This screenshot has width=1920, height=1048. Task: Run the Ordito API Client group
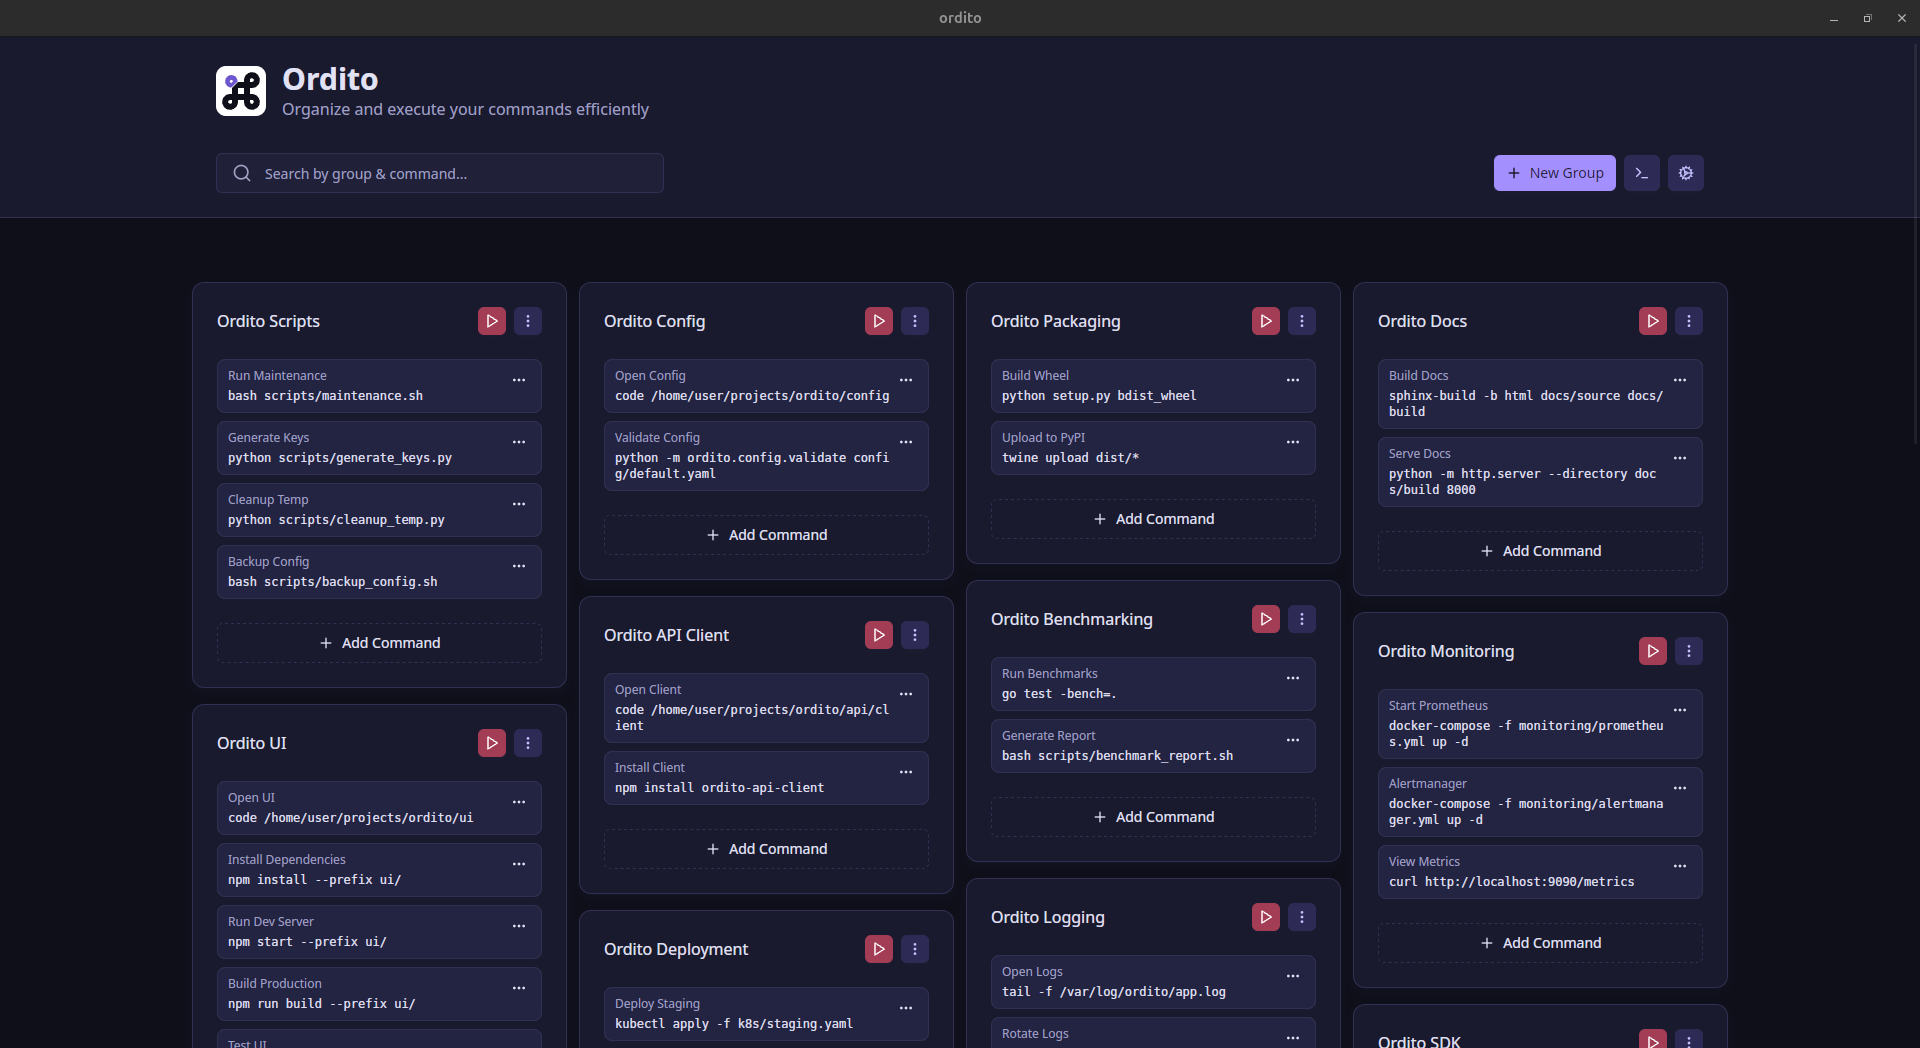tap(879, 635)
